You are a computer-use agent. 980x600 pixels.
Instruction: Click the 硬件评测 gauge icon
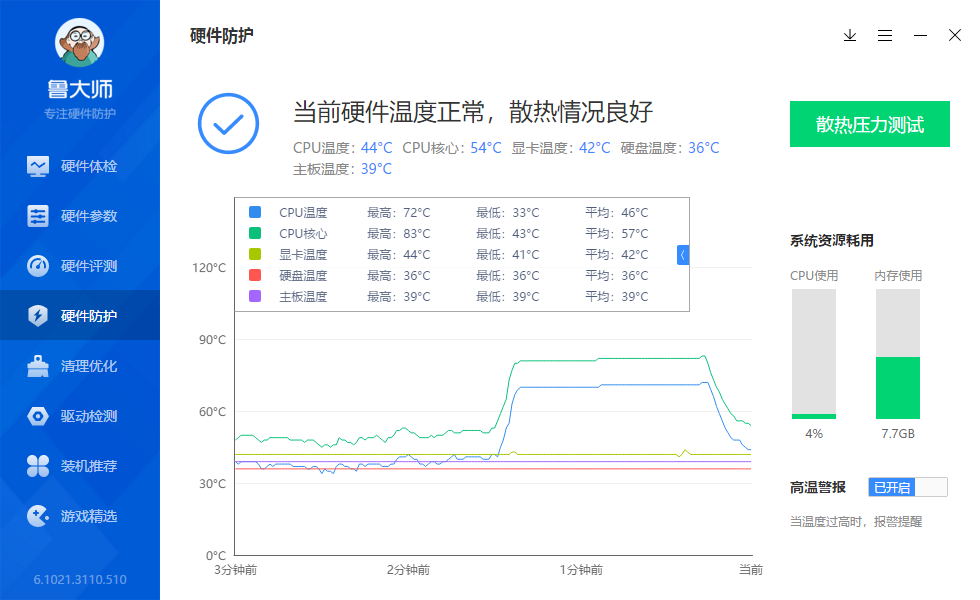coord(38,266)
